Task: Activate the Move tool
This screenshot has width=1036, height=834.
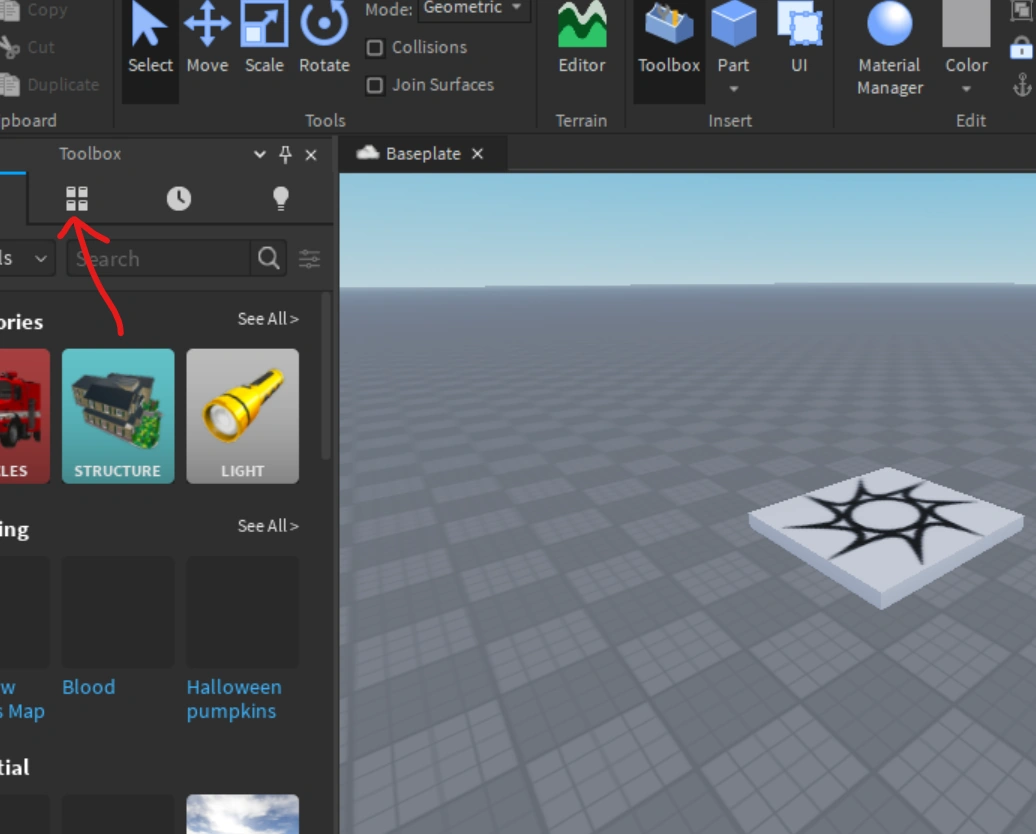Action: point(207,40)
